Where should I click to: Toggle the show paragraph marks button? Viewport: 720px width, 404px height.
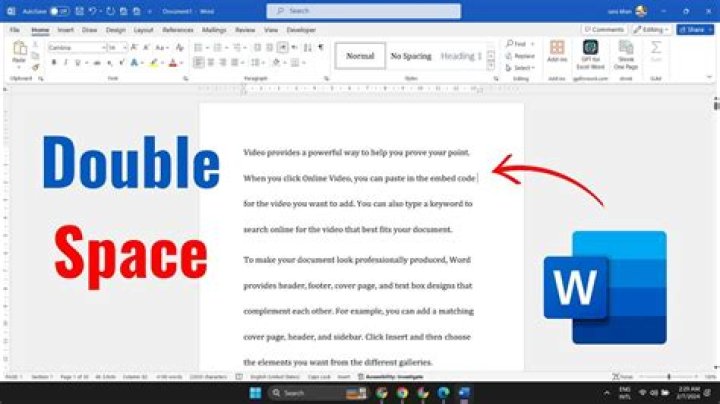321,47
